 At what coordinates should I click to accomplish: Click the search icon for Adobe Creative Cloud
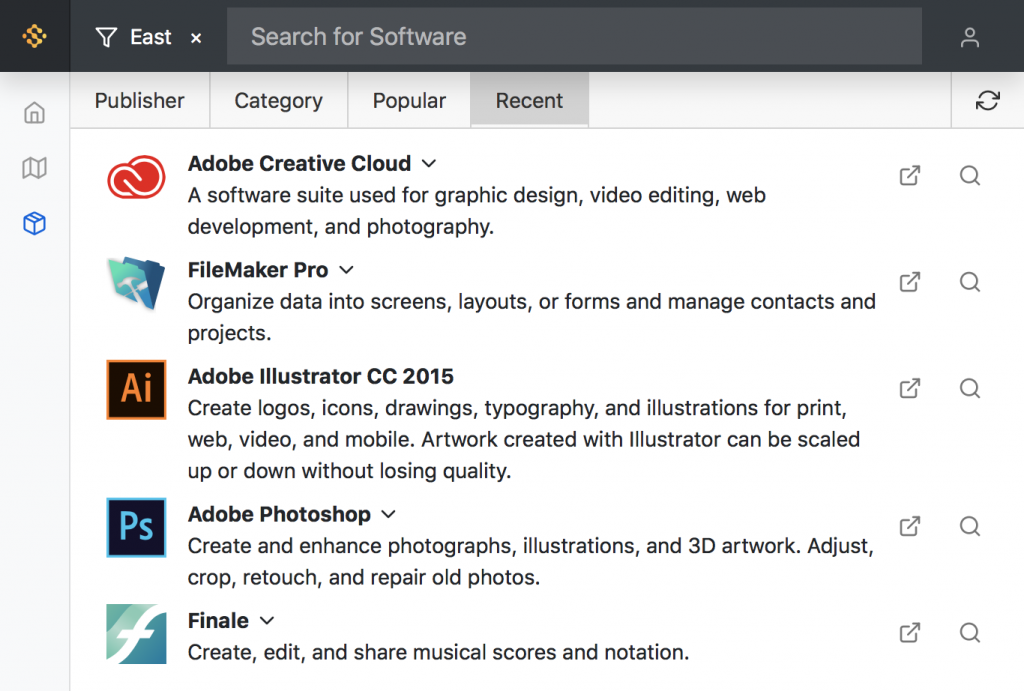970,175
